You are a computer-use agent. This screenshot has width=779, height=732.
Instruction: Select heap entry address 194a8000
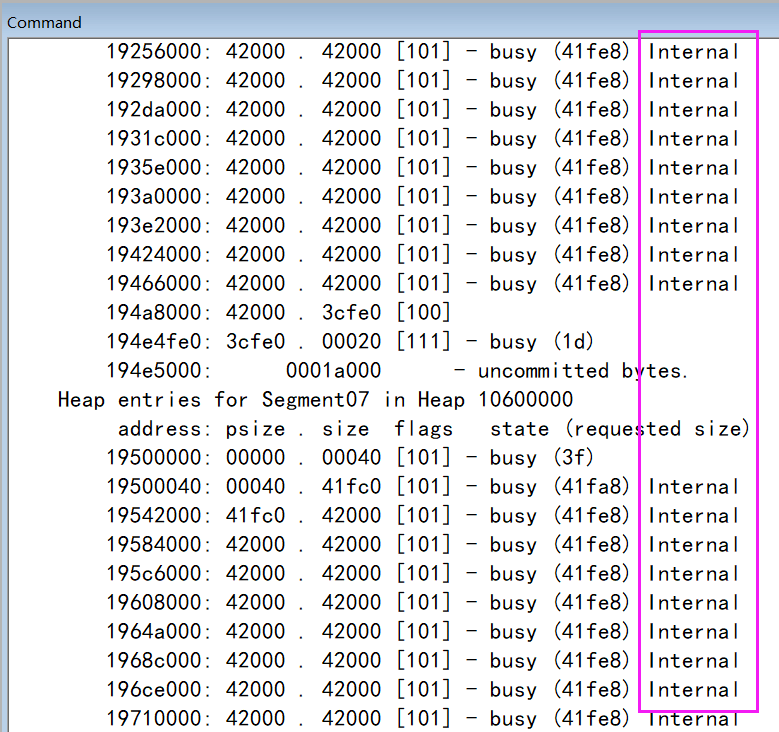click(x=158, y=312)
